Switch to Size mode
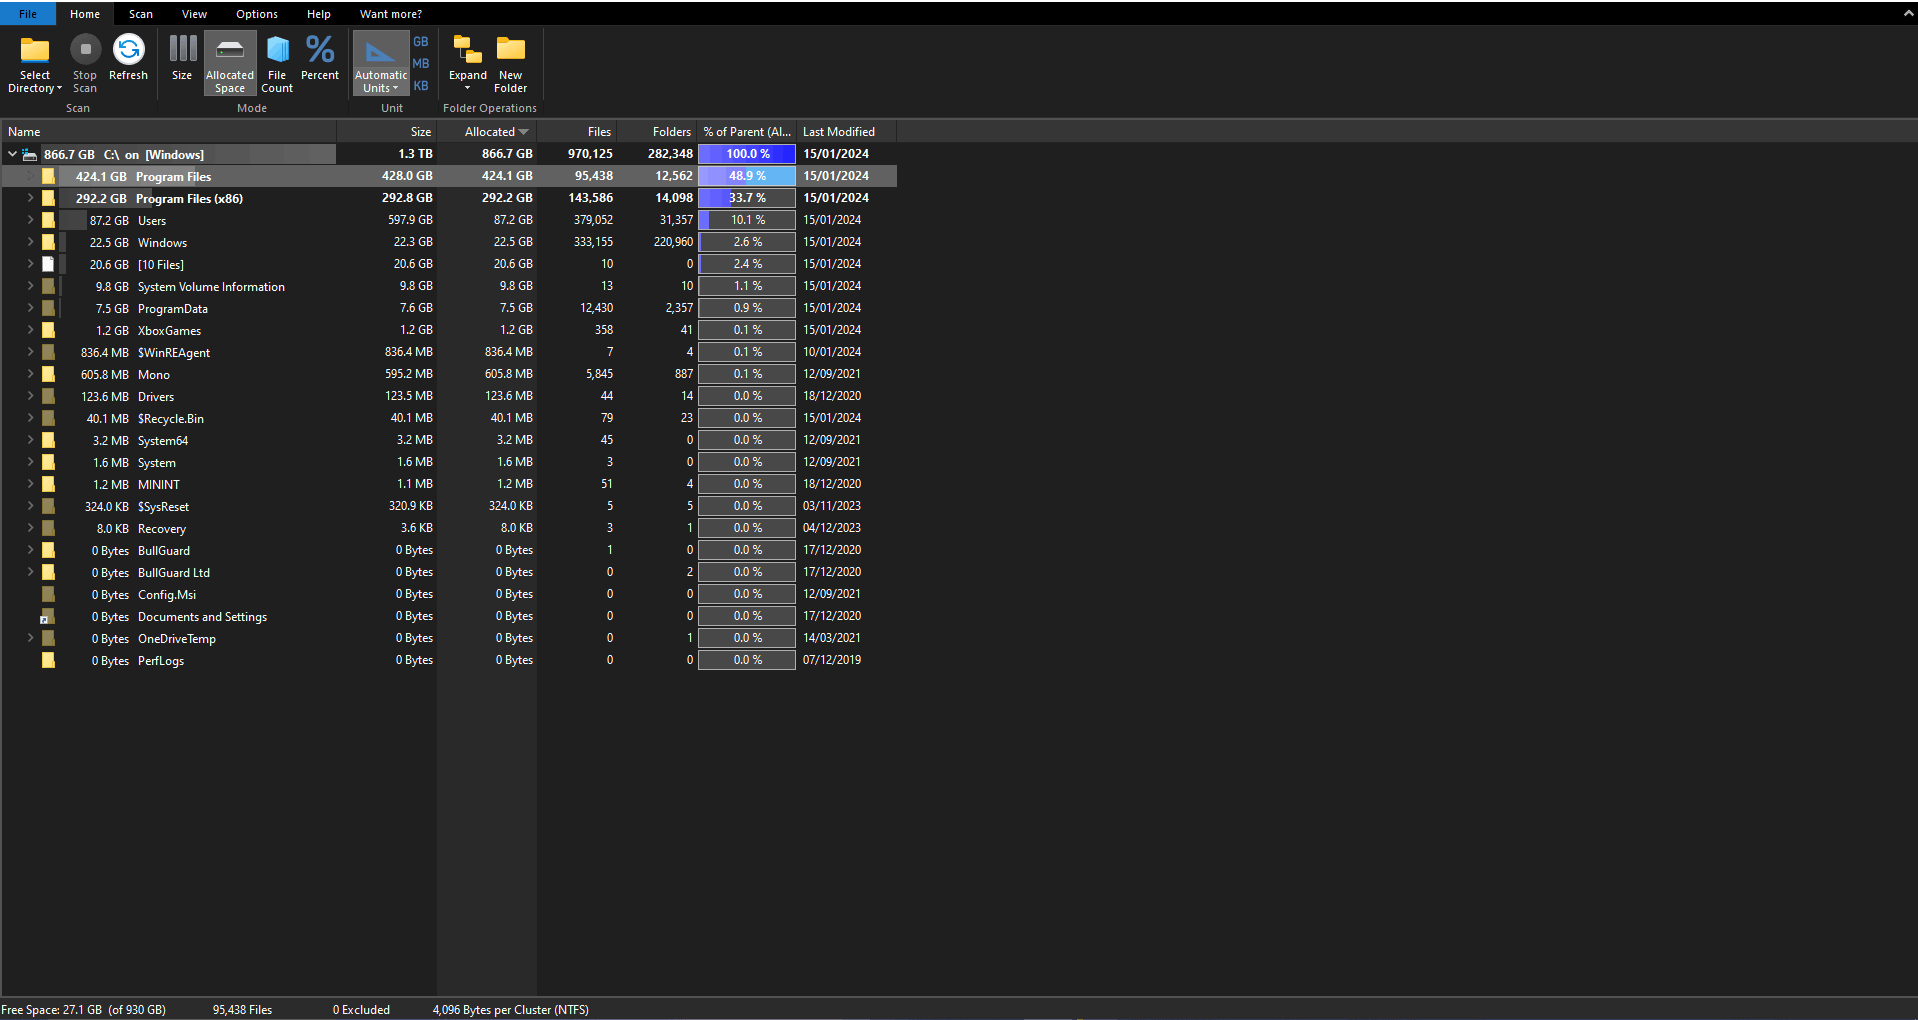 pyautogui.click(x=182, y=58)
